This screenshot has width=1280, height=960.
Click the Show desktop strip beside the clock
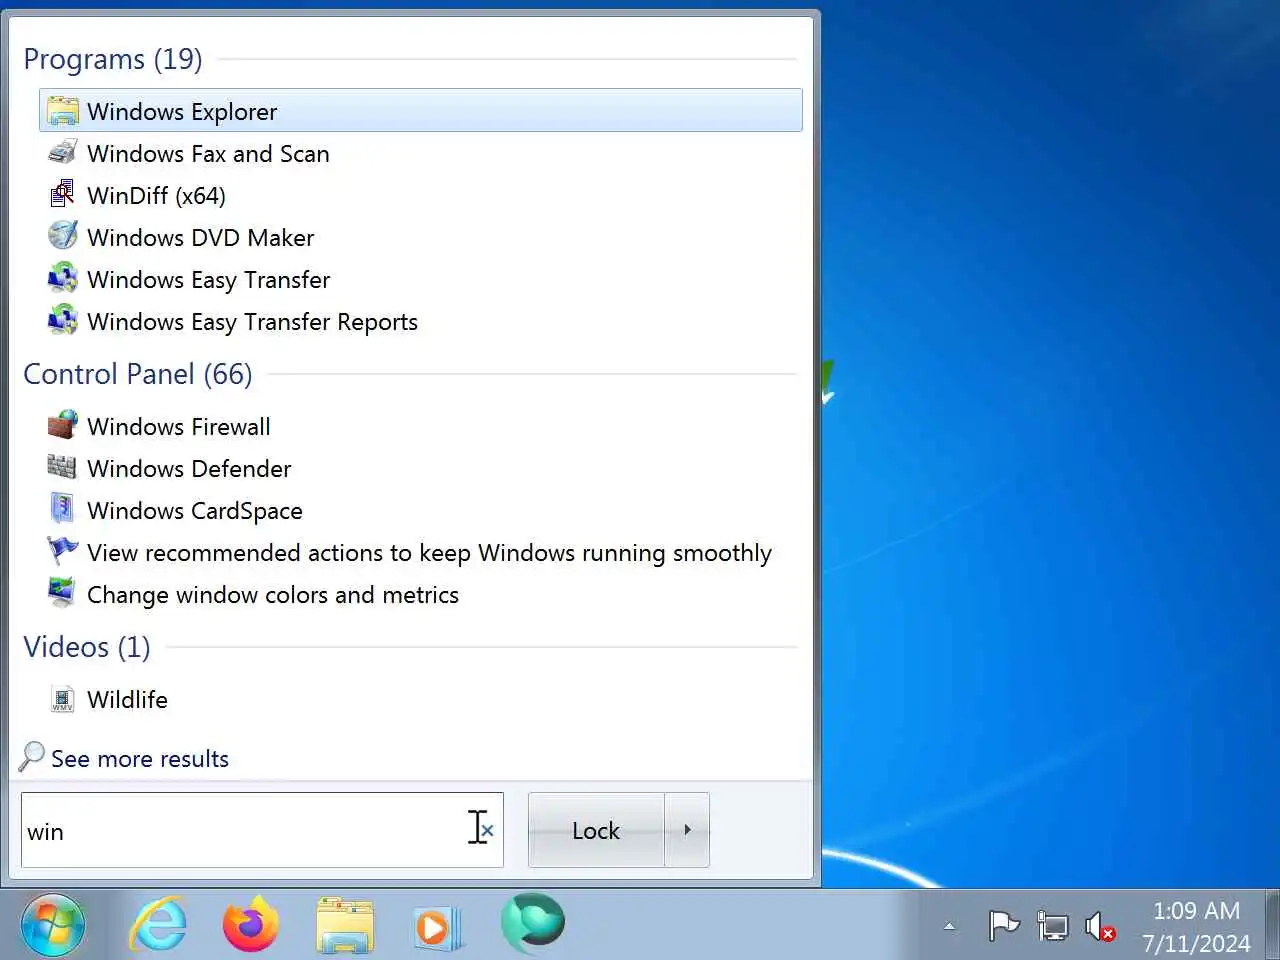tap(1272, 925)
